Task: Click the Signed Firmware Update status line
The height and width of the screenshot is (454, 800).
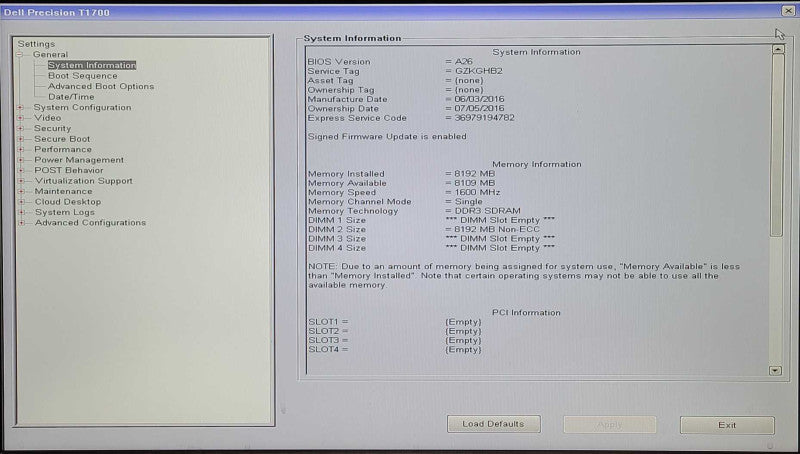Action: (387, 137)
